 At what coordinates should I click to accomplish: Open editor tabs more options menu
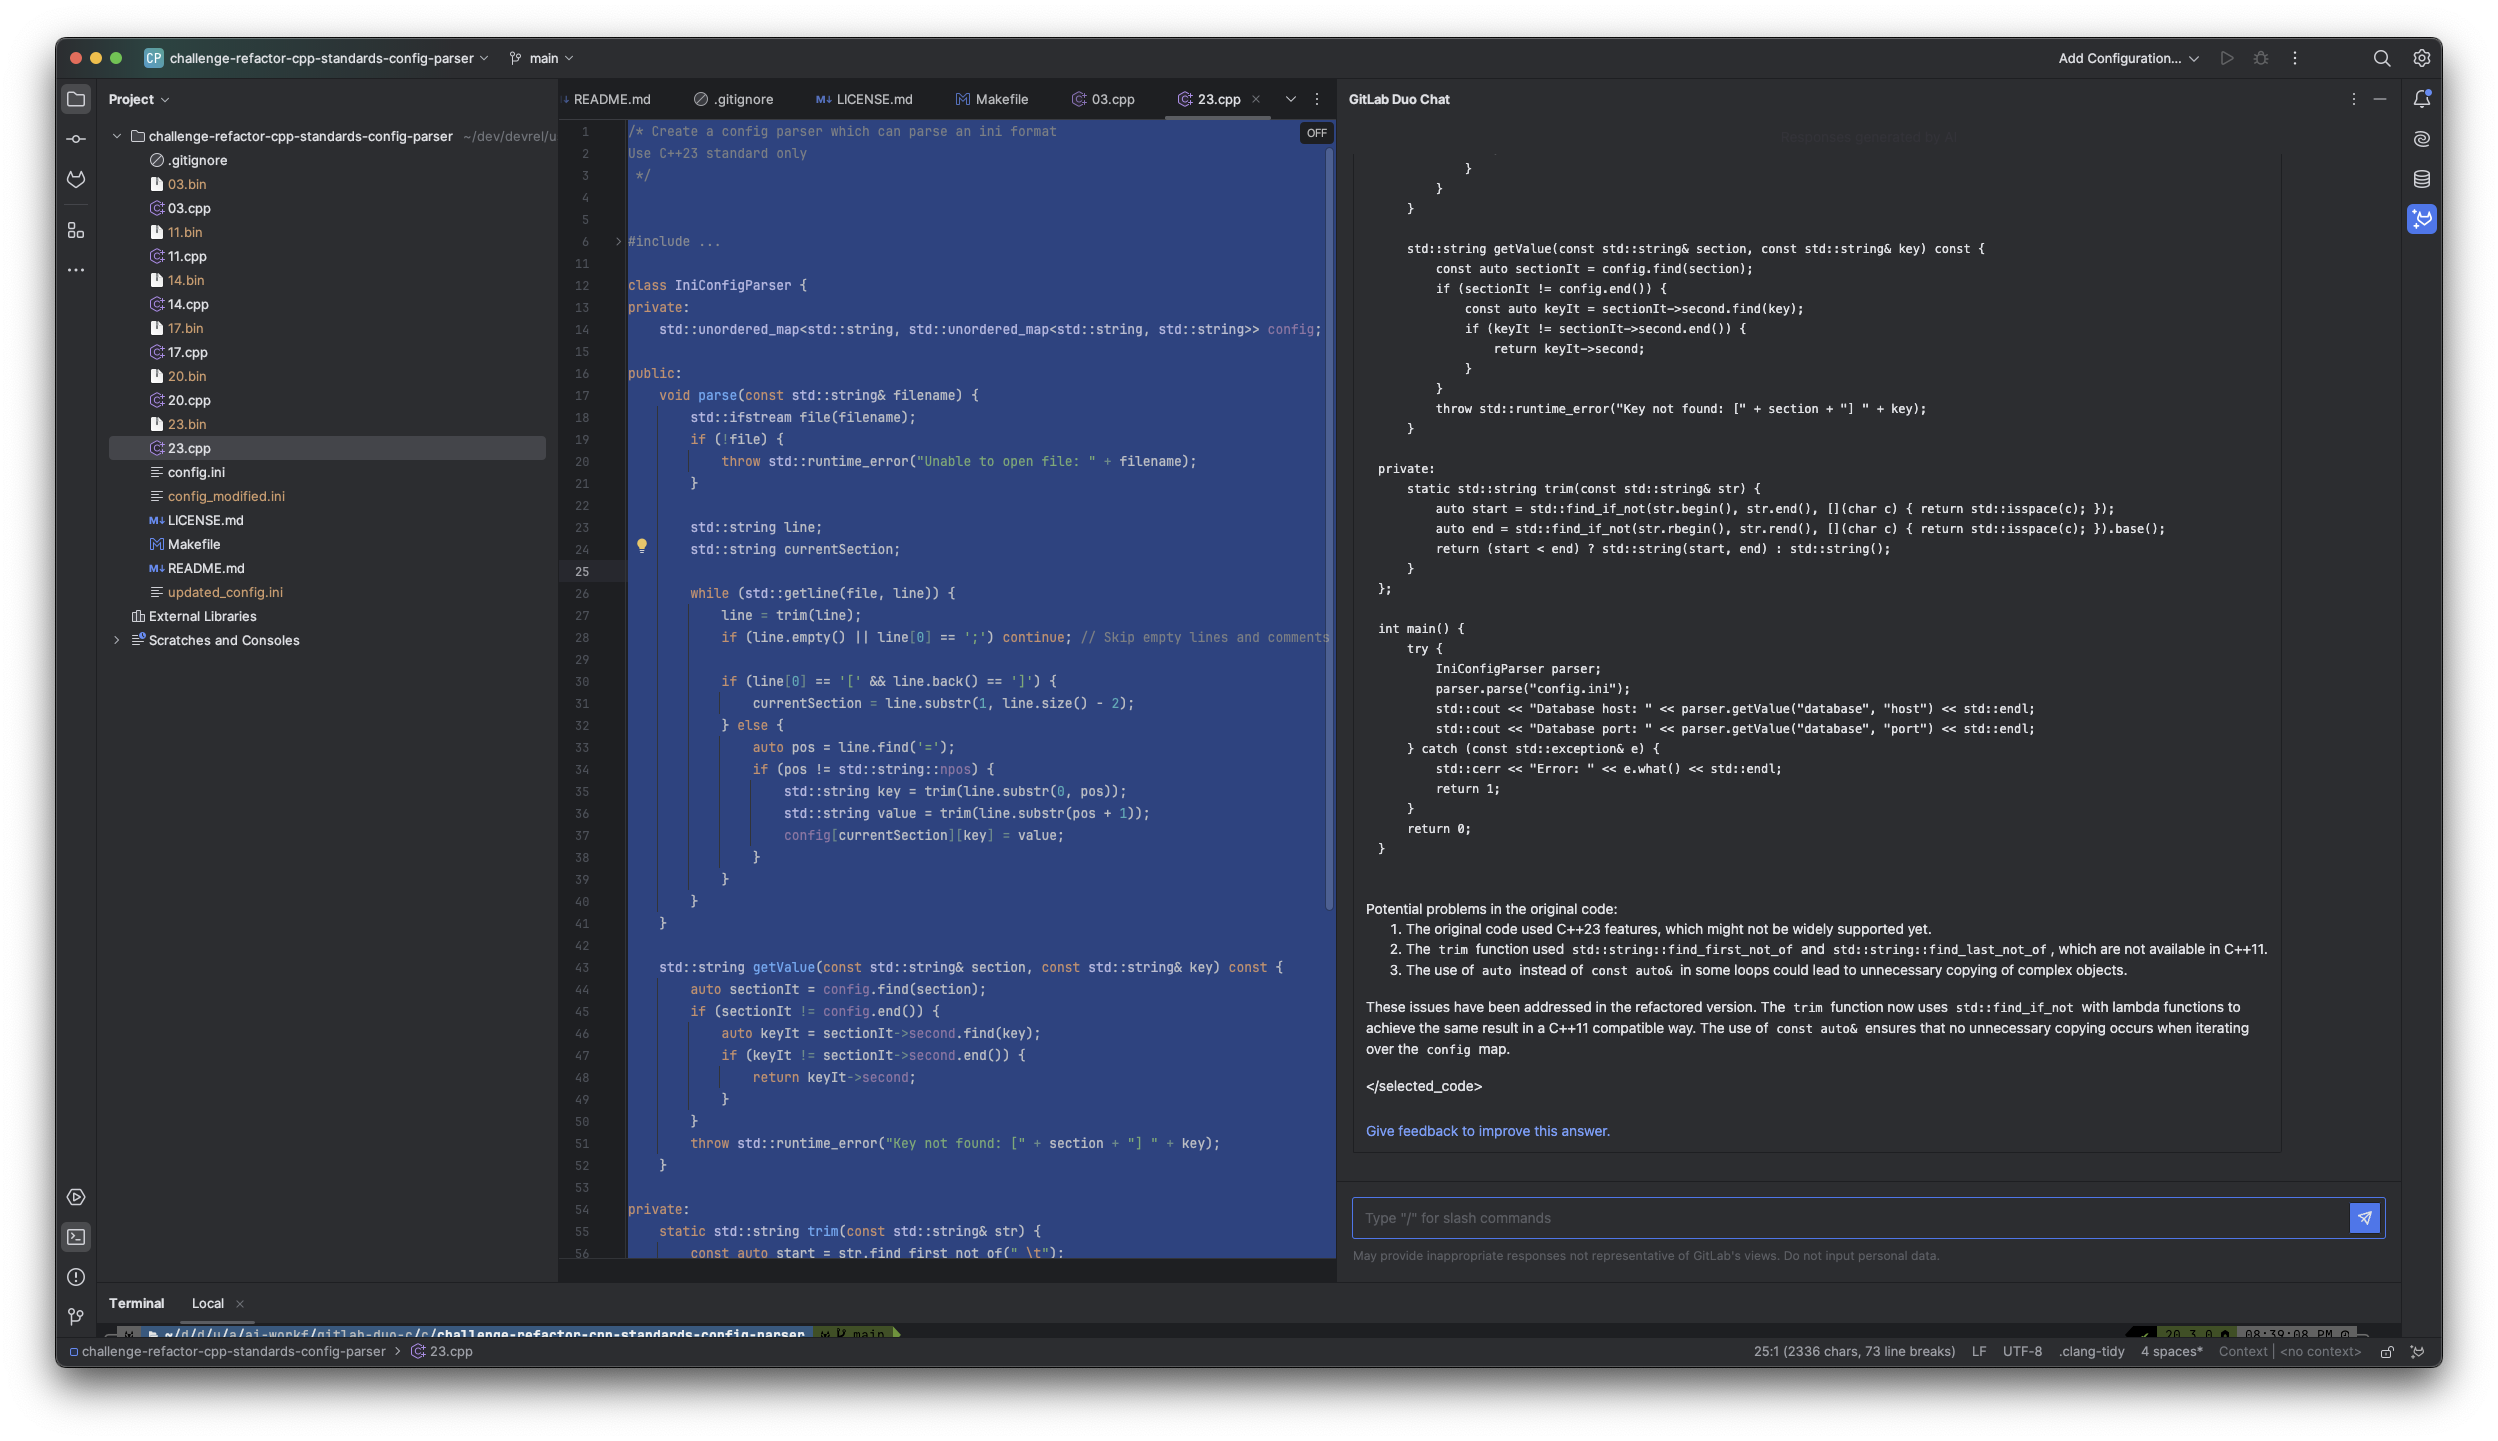[x=1316, y=99]
